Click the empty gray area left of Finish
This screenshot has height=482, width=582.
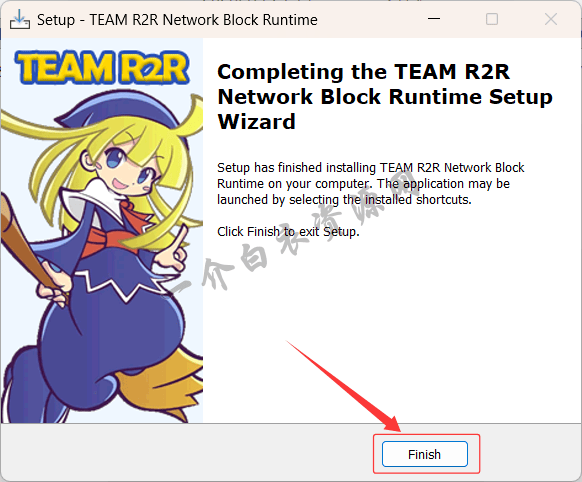pos(186,453)
